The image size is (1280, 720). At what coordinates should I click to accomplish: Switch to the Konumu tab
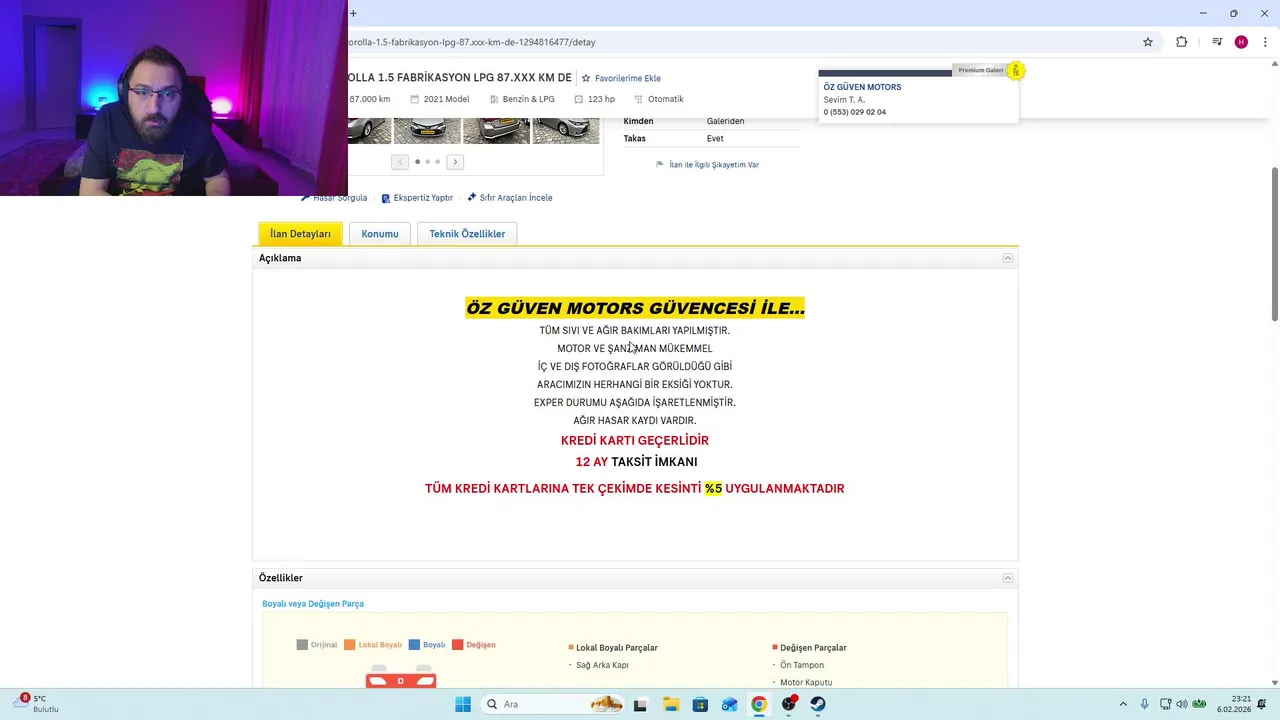[x=380, y=234]
